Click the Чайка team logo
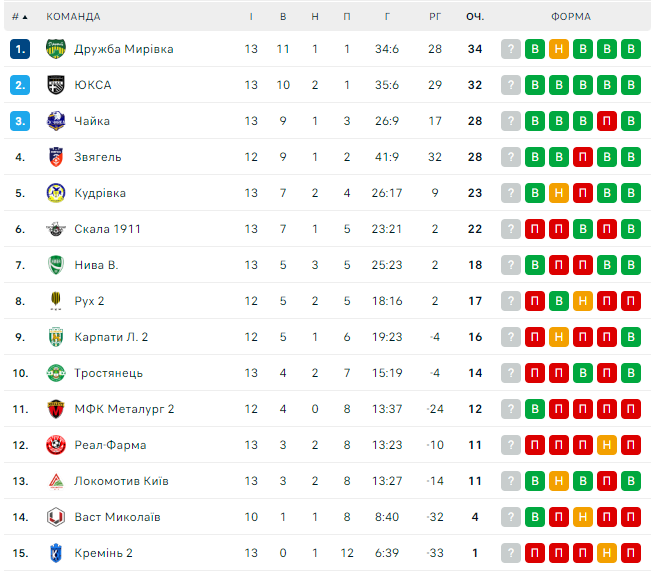 point(56,121)
